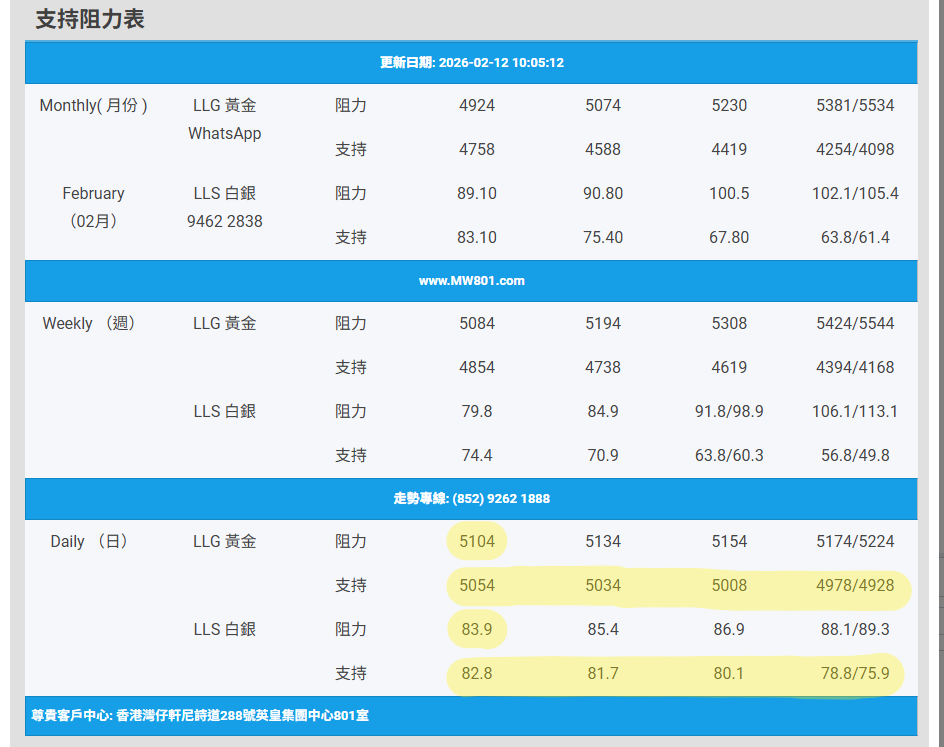This screenshot has height=747, width=944.
Task: Click monthly gold resistance value 4924
Action: [477, 105]
